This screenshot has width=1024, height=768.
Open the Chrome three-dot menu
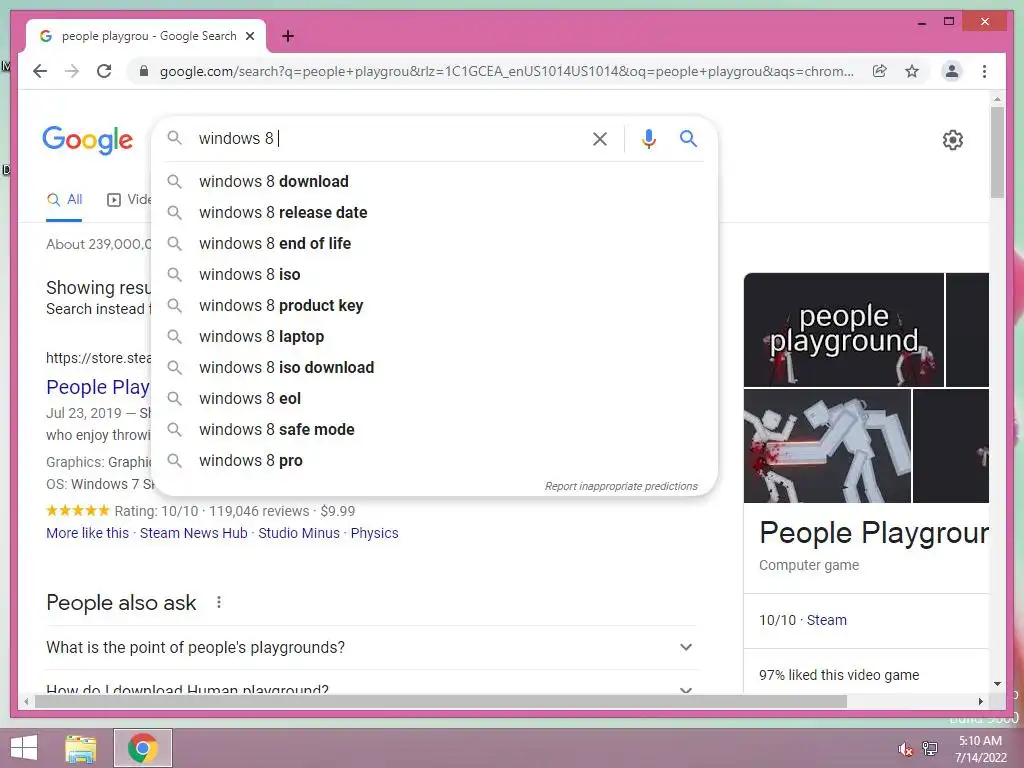pyautogui.click(x=984, y=71)
